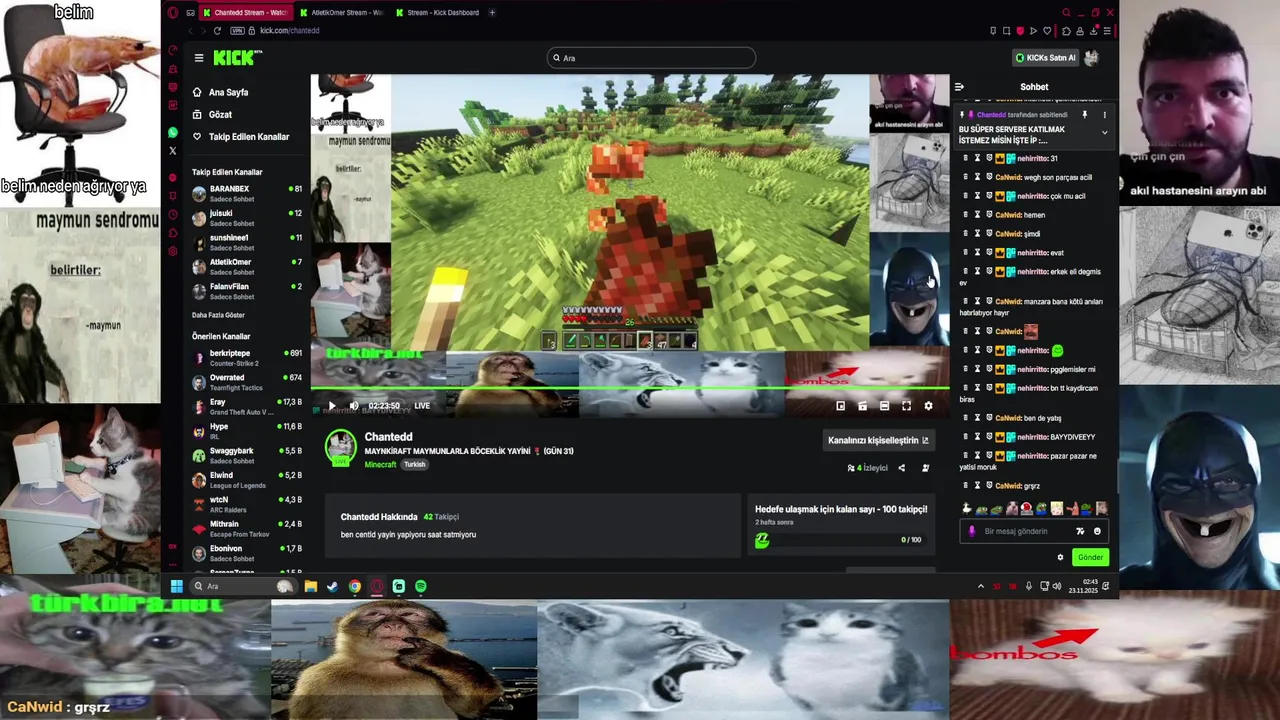Click the first duck emote

[967, 509]
